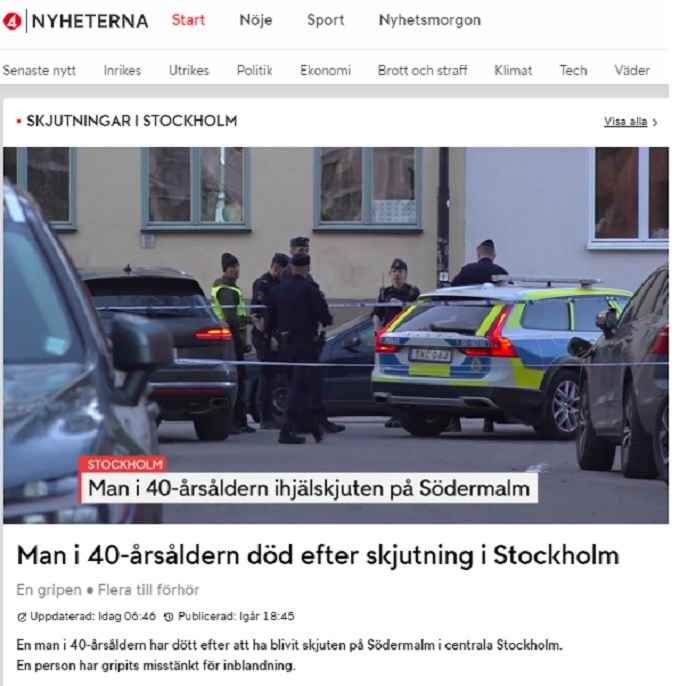Open headline about skjutning i Stockholm
Viewport: 688px width, 686px height.
pyautogui.click(x=318, y=555)
